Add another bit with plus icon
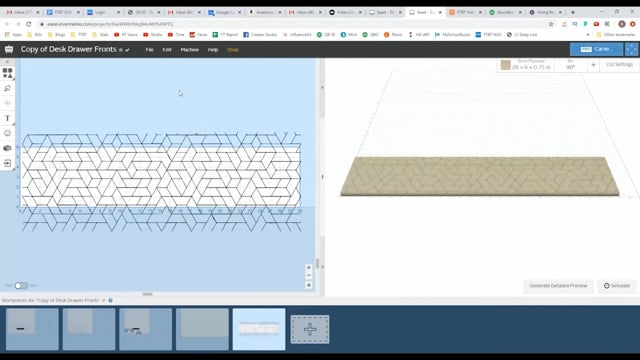Viewport: 640px width, 360px height. pos(593,64)
